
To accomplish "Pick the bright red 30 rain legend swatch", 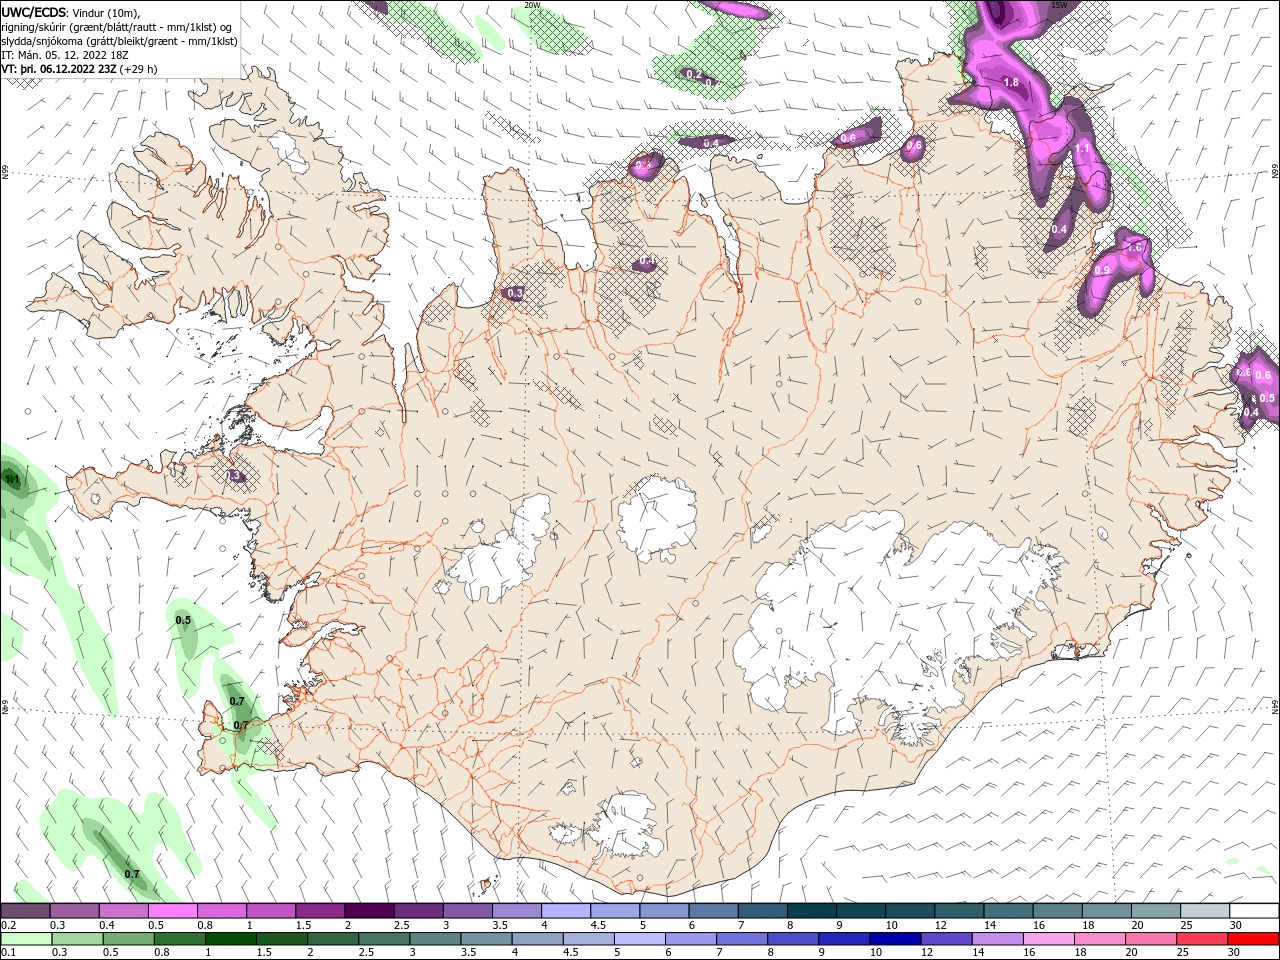I will pyautogui.click(x=1253, y=939).
